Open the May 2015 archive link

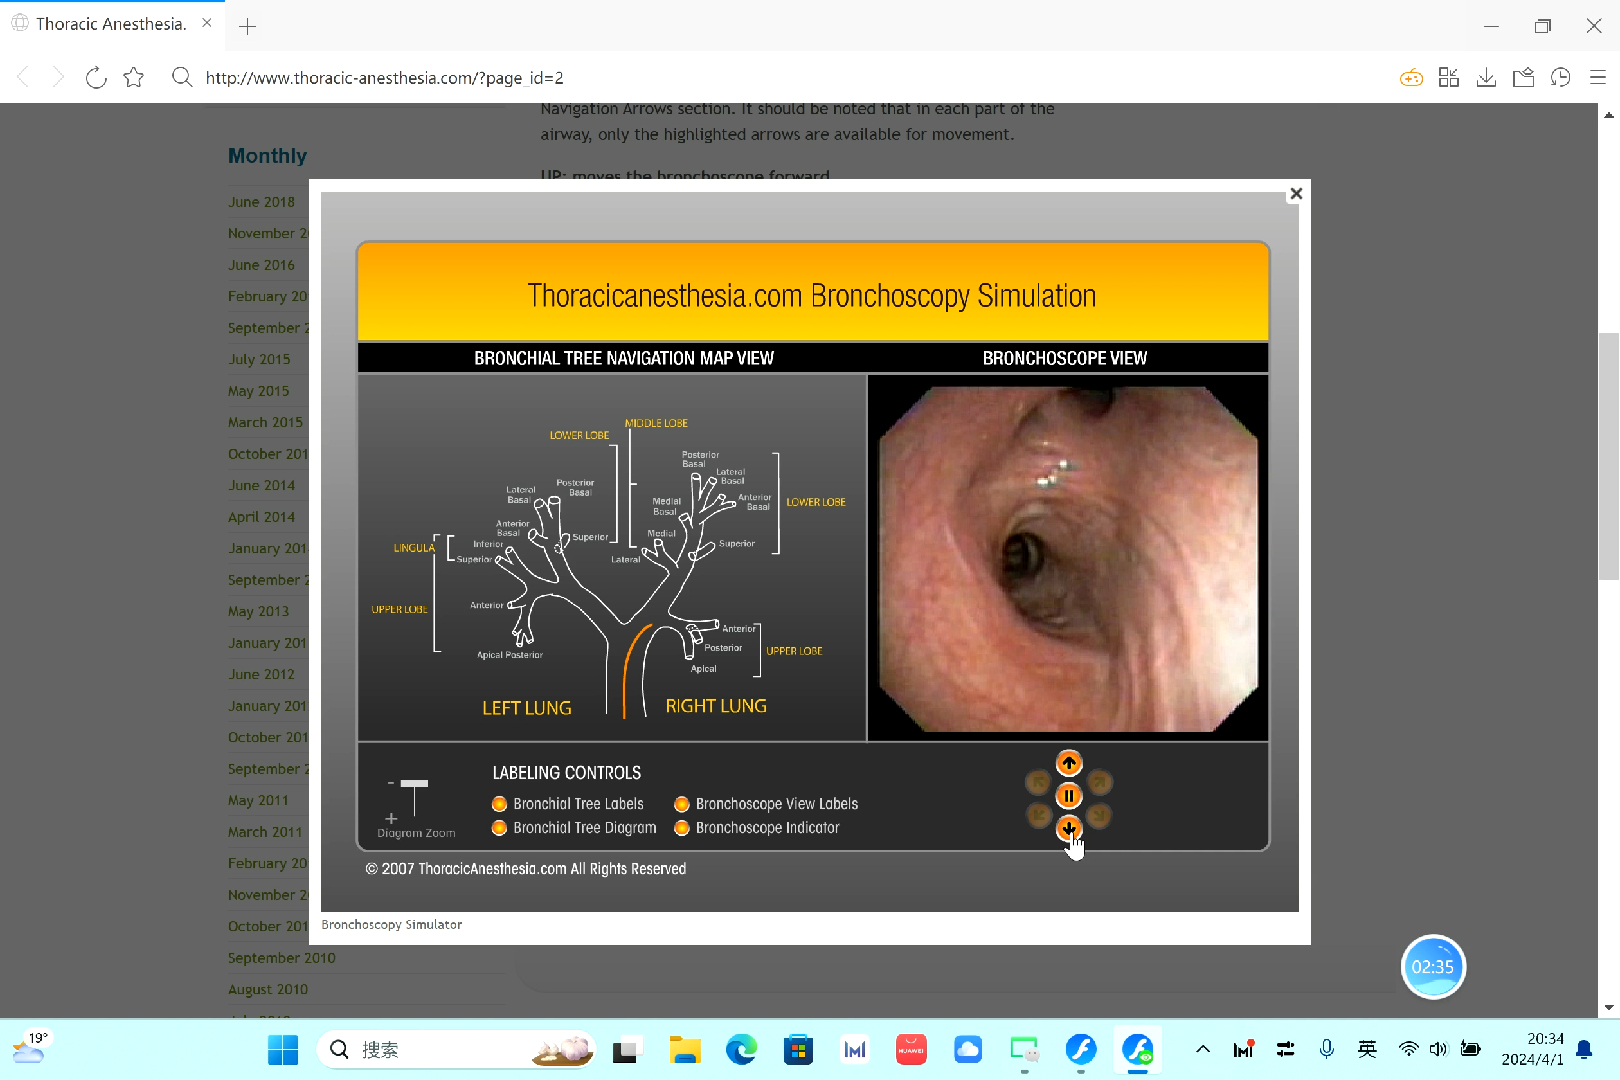258,391
